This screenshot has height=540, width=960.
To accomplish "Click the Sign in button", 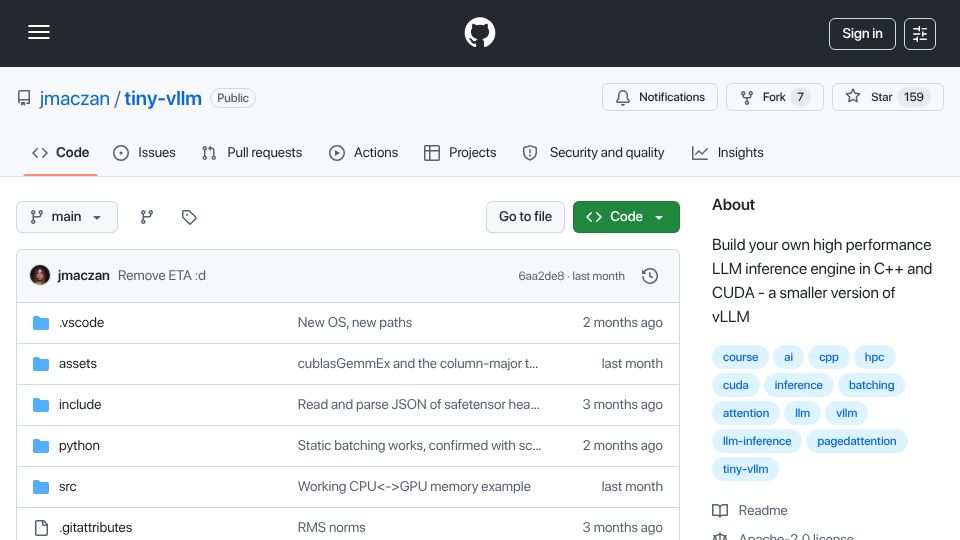I will tap(862, 34).
